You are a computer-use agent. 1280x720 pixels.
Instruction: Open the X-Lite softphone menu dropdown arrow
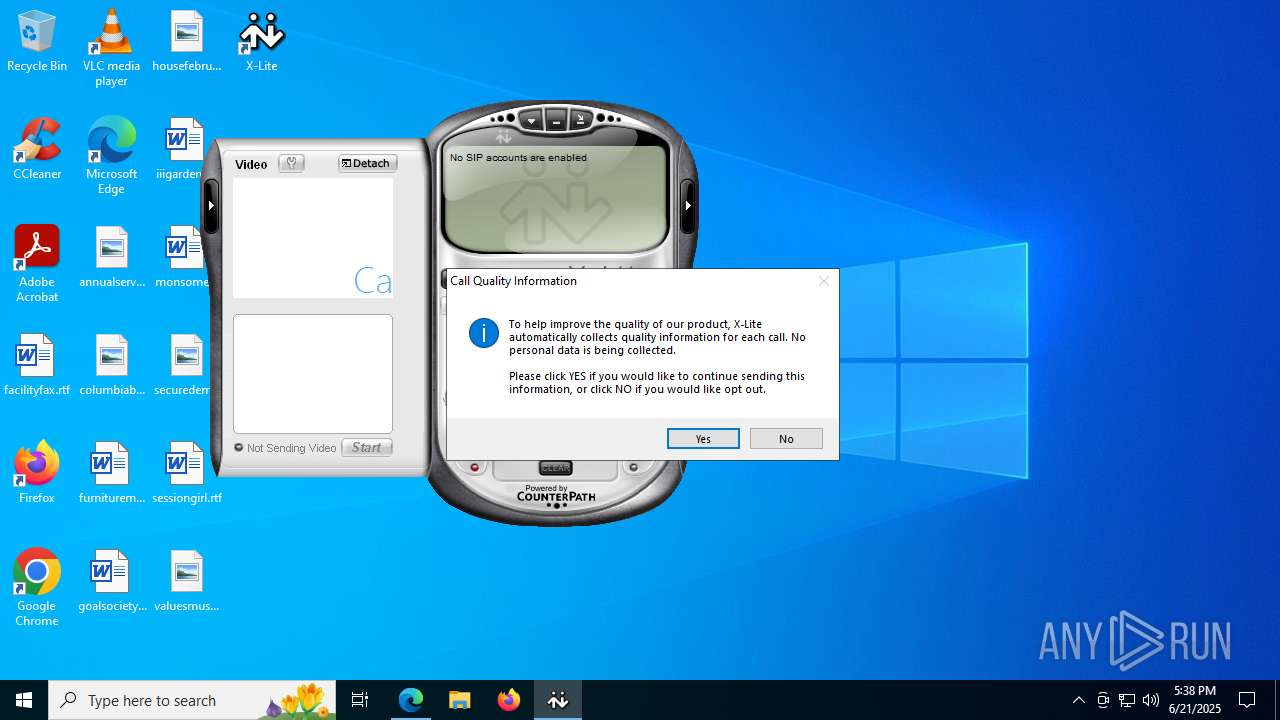click(532, 121)
